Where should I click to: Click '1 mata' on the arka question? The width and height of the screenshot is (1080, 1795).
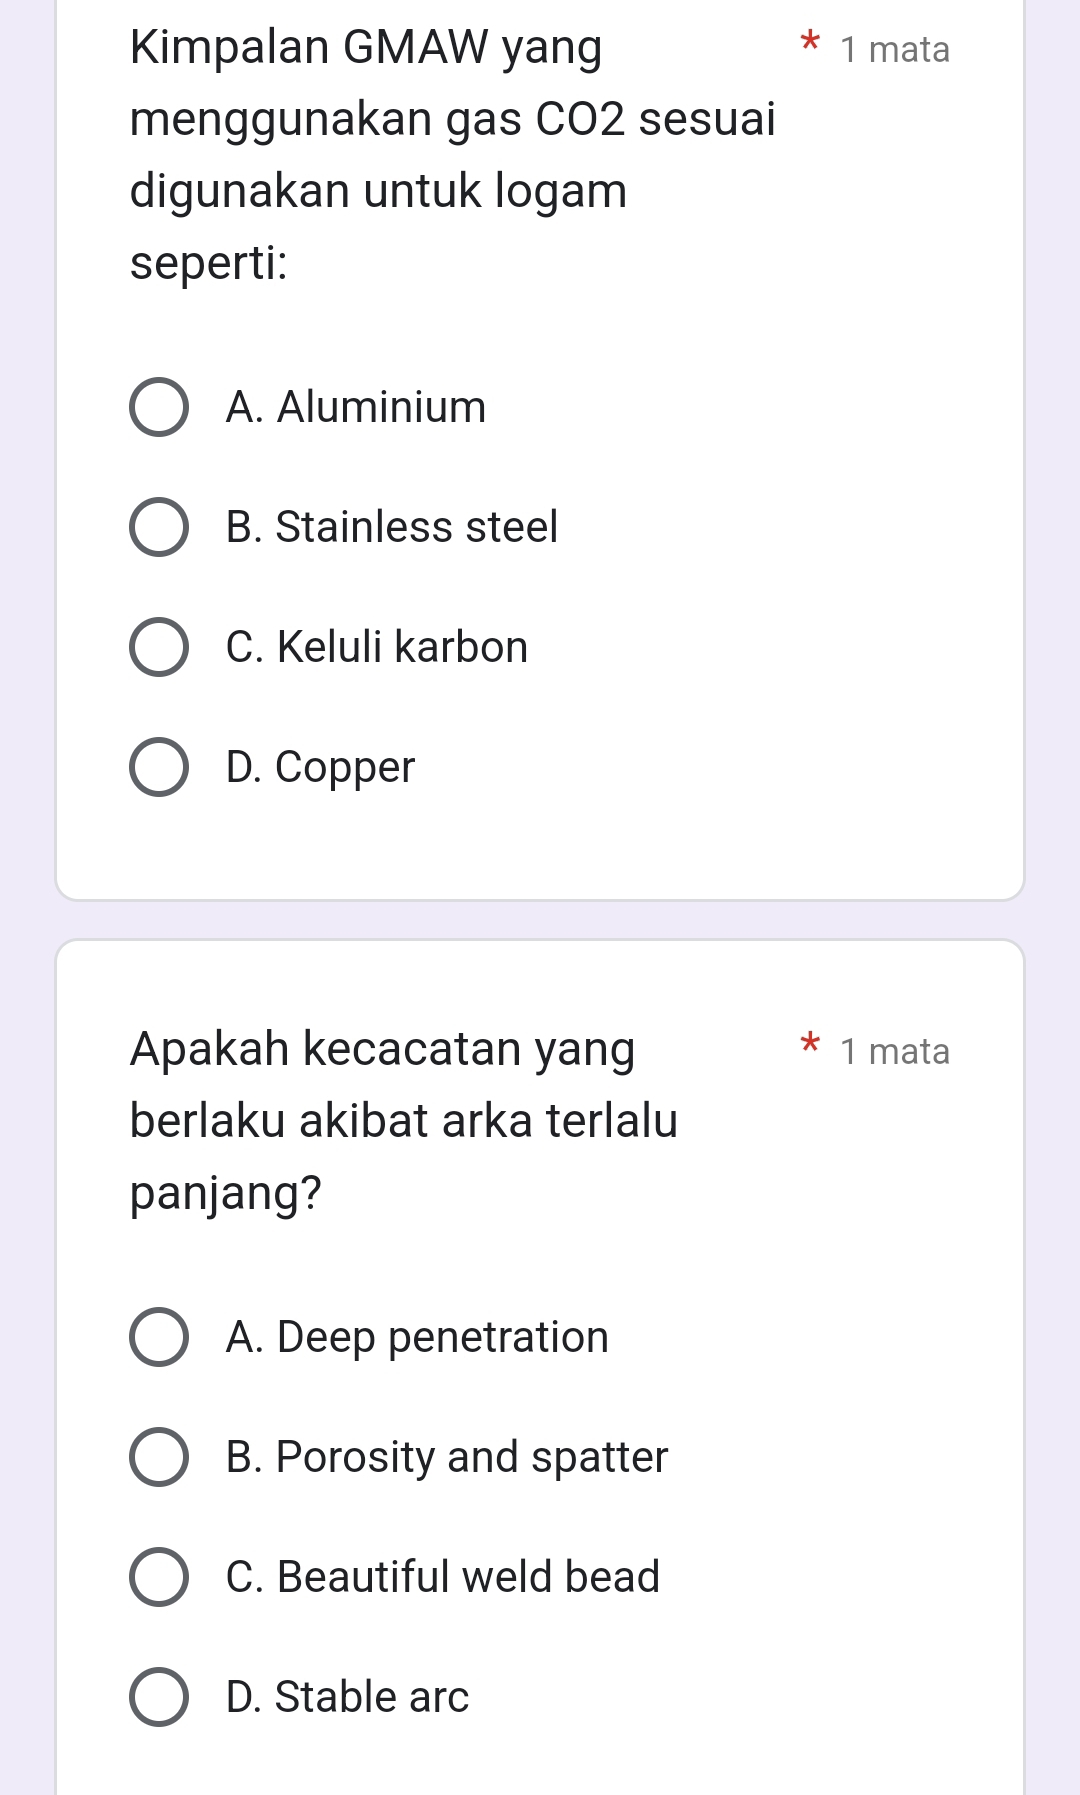(895, 1052)
